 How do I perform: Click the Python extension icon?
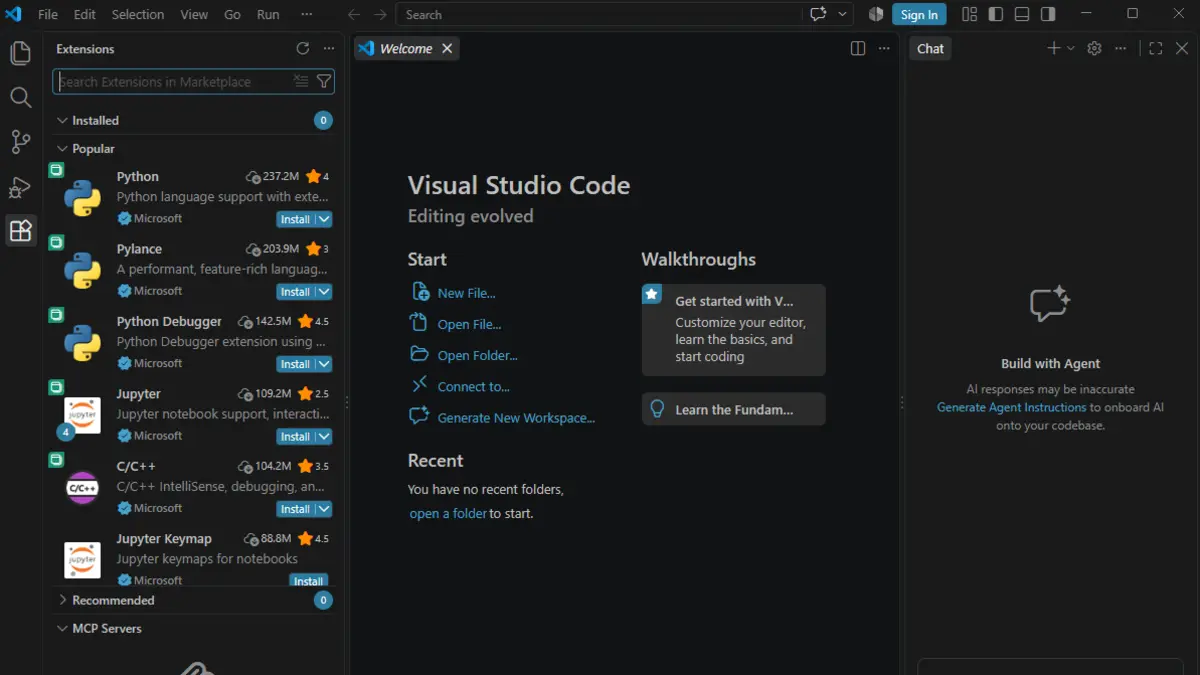pyautogui.click(x=82, y=198)
